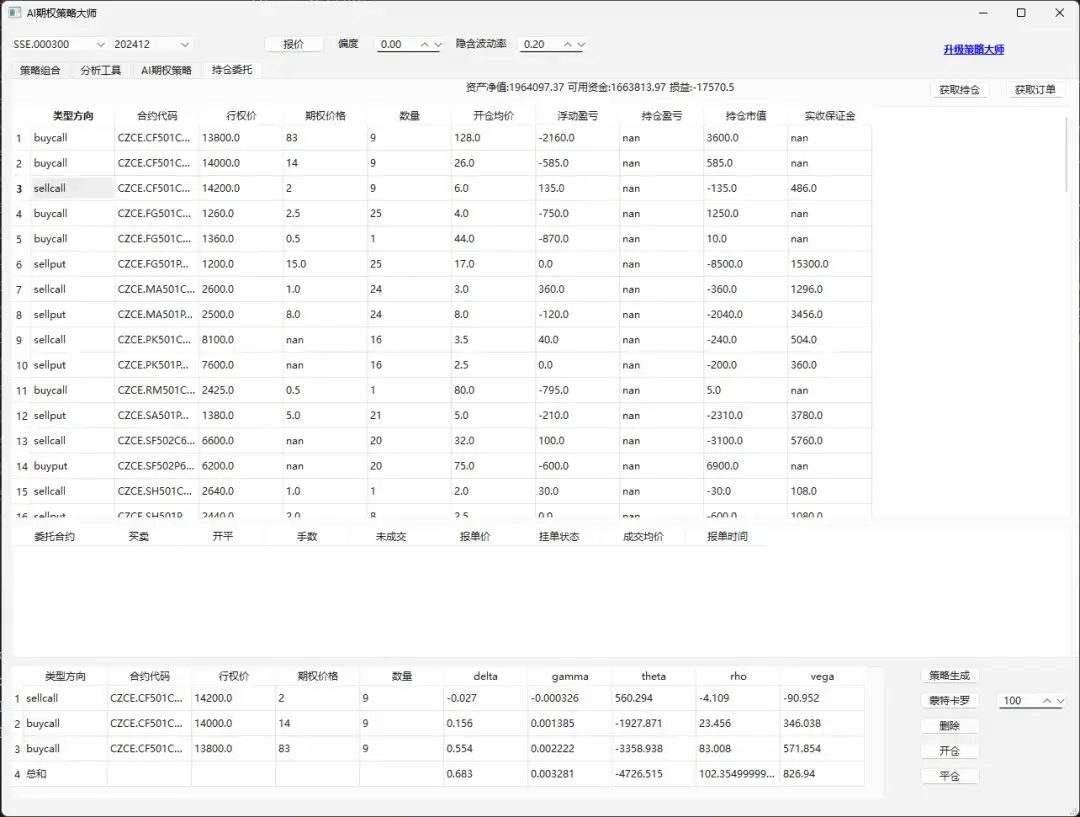The height and width of the screenshot is (817, 1080).
Task: Click the Monte Carlo count field showing 100
Action: click(1019, 701)
